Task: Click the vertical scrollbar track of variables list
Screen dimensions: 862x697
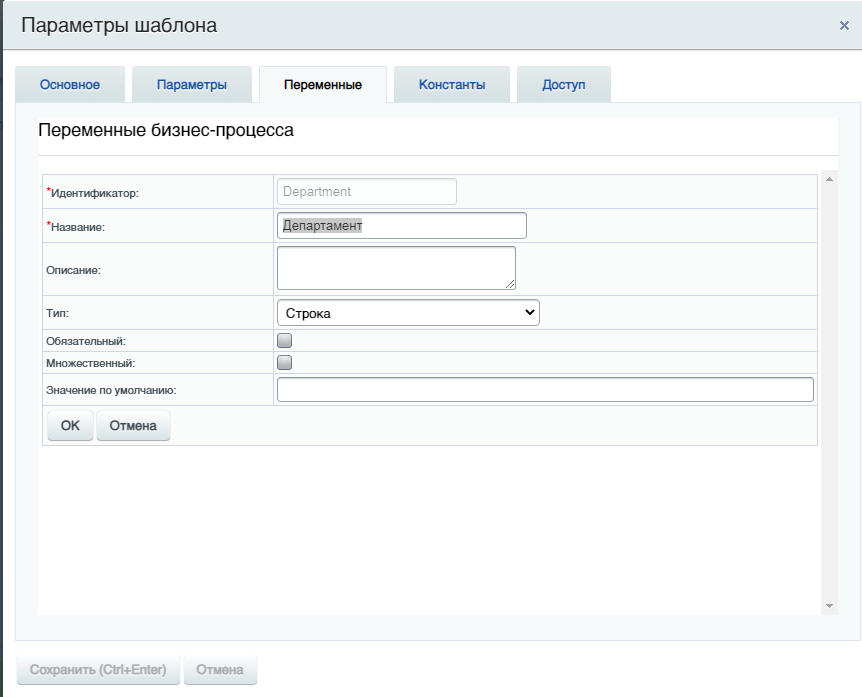Action: point(829,392)
